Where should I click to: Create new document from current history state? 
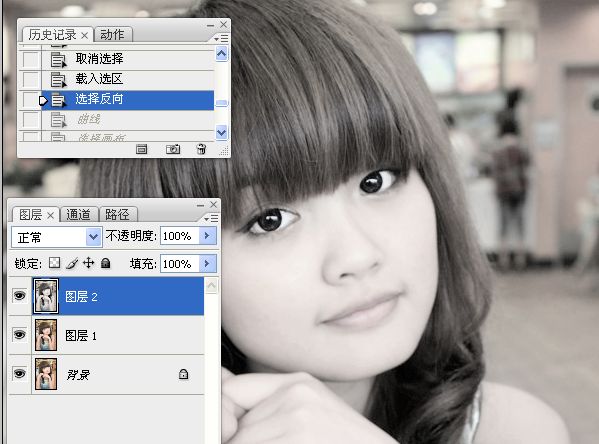point(141,149)
